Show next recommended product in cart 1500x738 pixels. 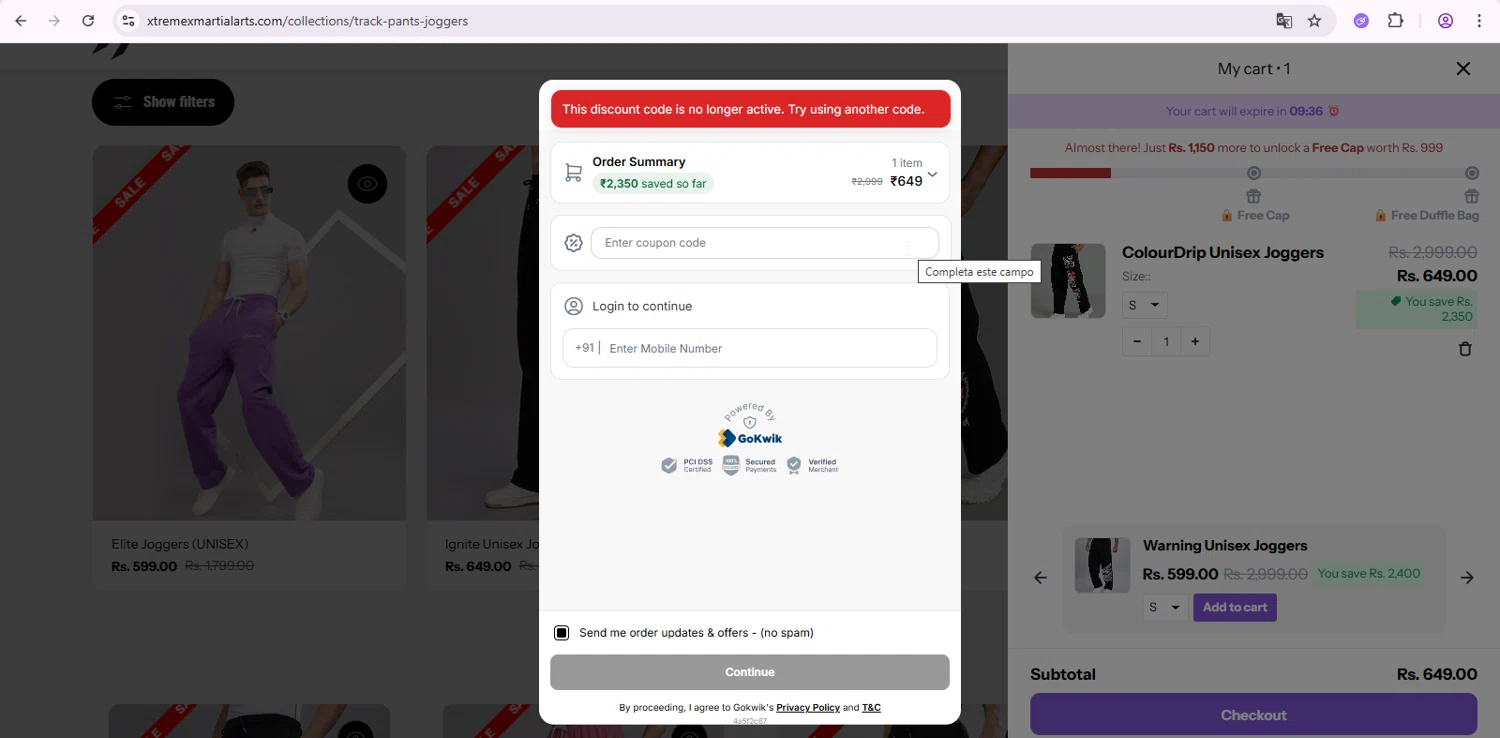(x=1467, y=578)
